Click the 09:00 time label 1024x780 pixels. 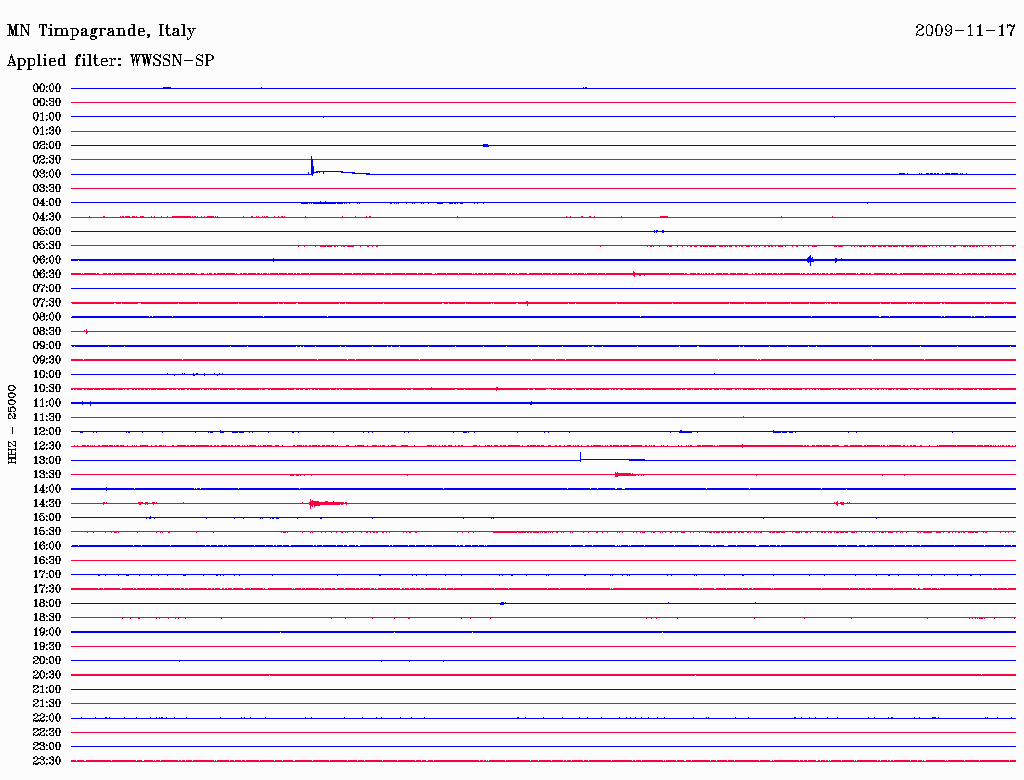pos(47,346)
